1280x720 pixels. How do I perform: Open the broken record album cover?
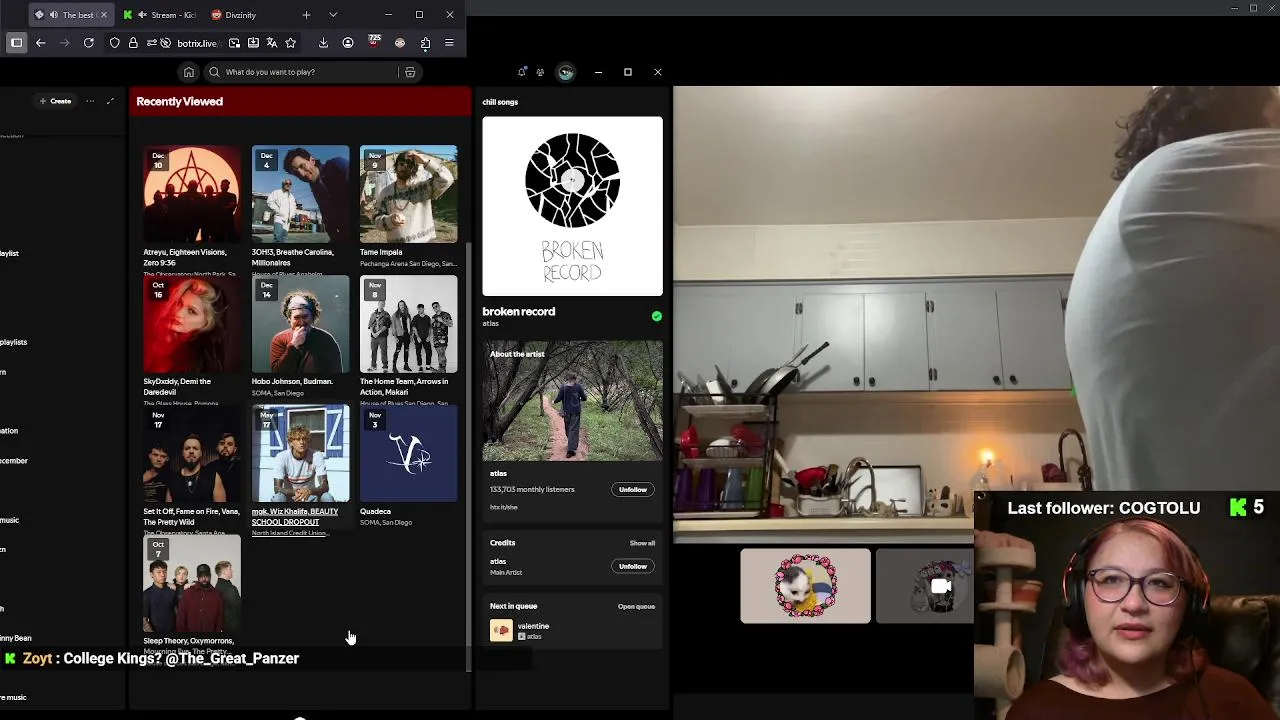(572, 206)
